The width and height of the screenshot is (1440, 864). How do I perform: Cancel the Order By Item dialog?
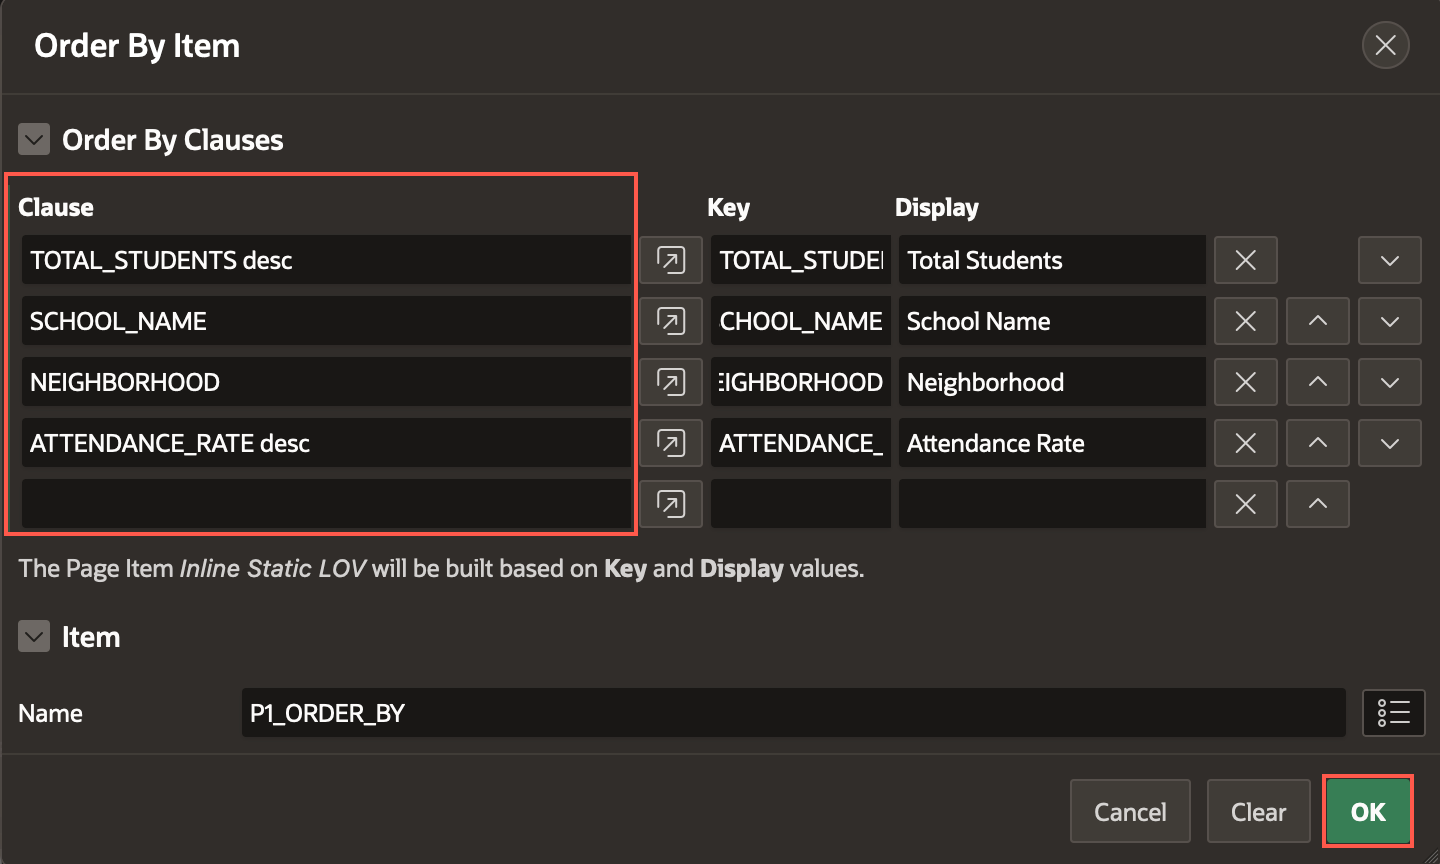(1130, 811)
